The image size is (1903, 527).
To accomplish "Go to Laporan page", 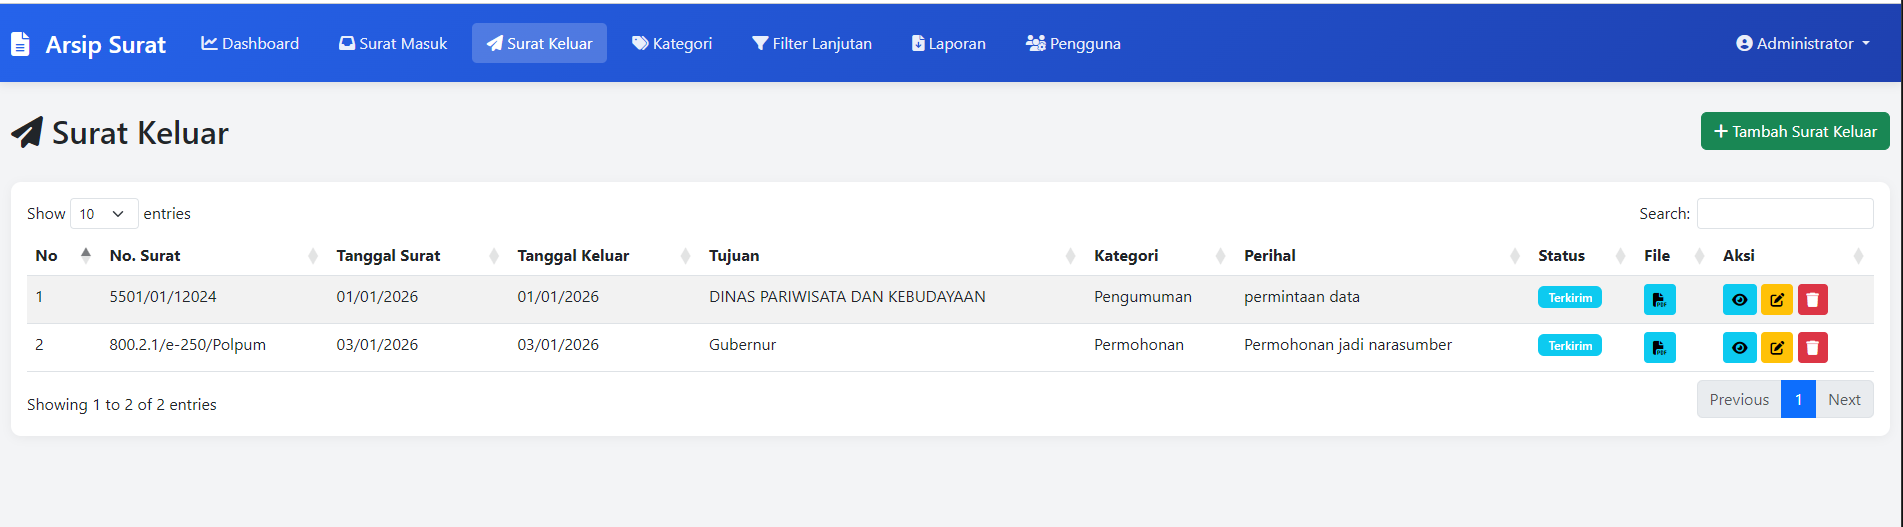I will [948, 43].
